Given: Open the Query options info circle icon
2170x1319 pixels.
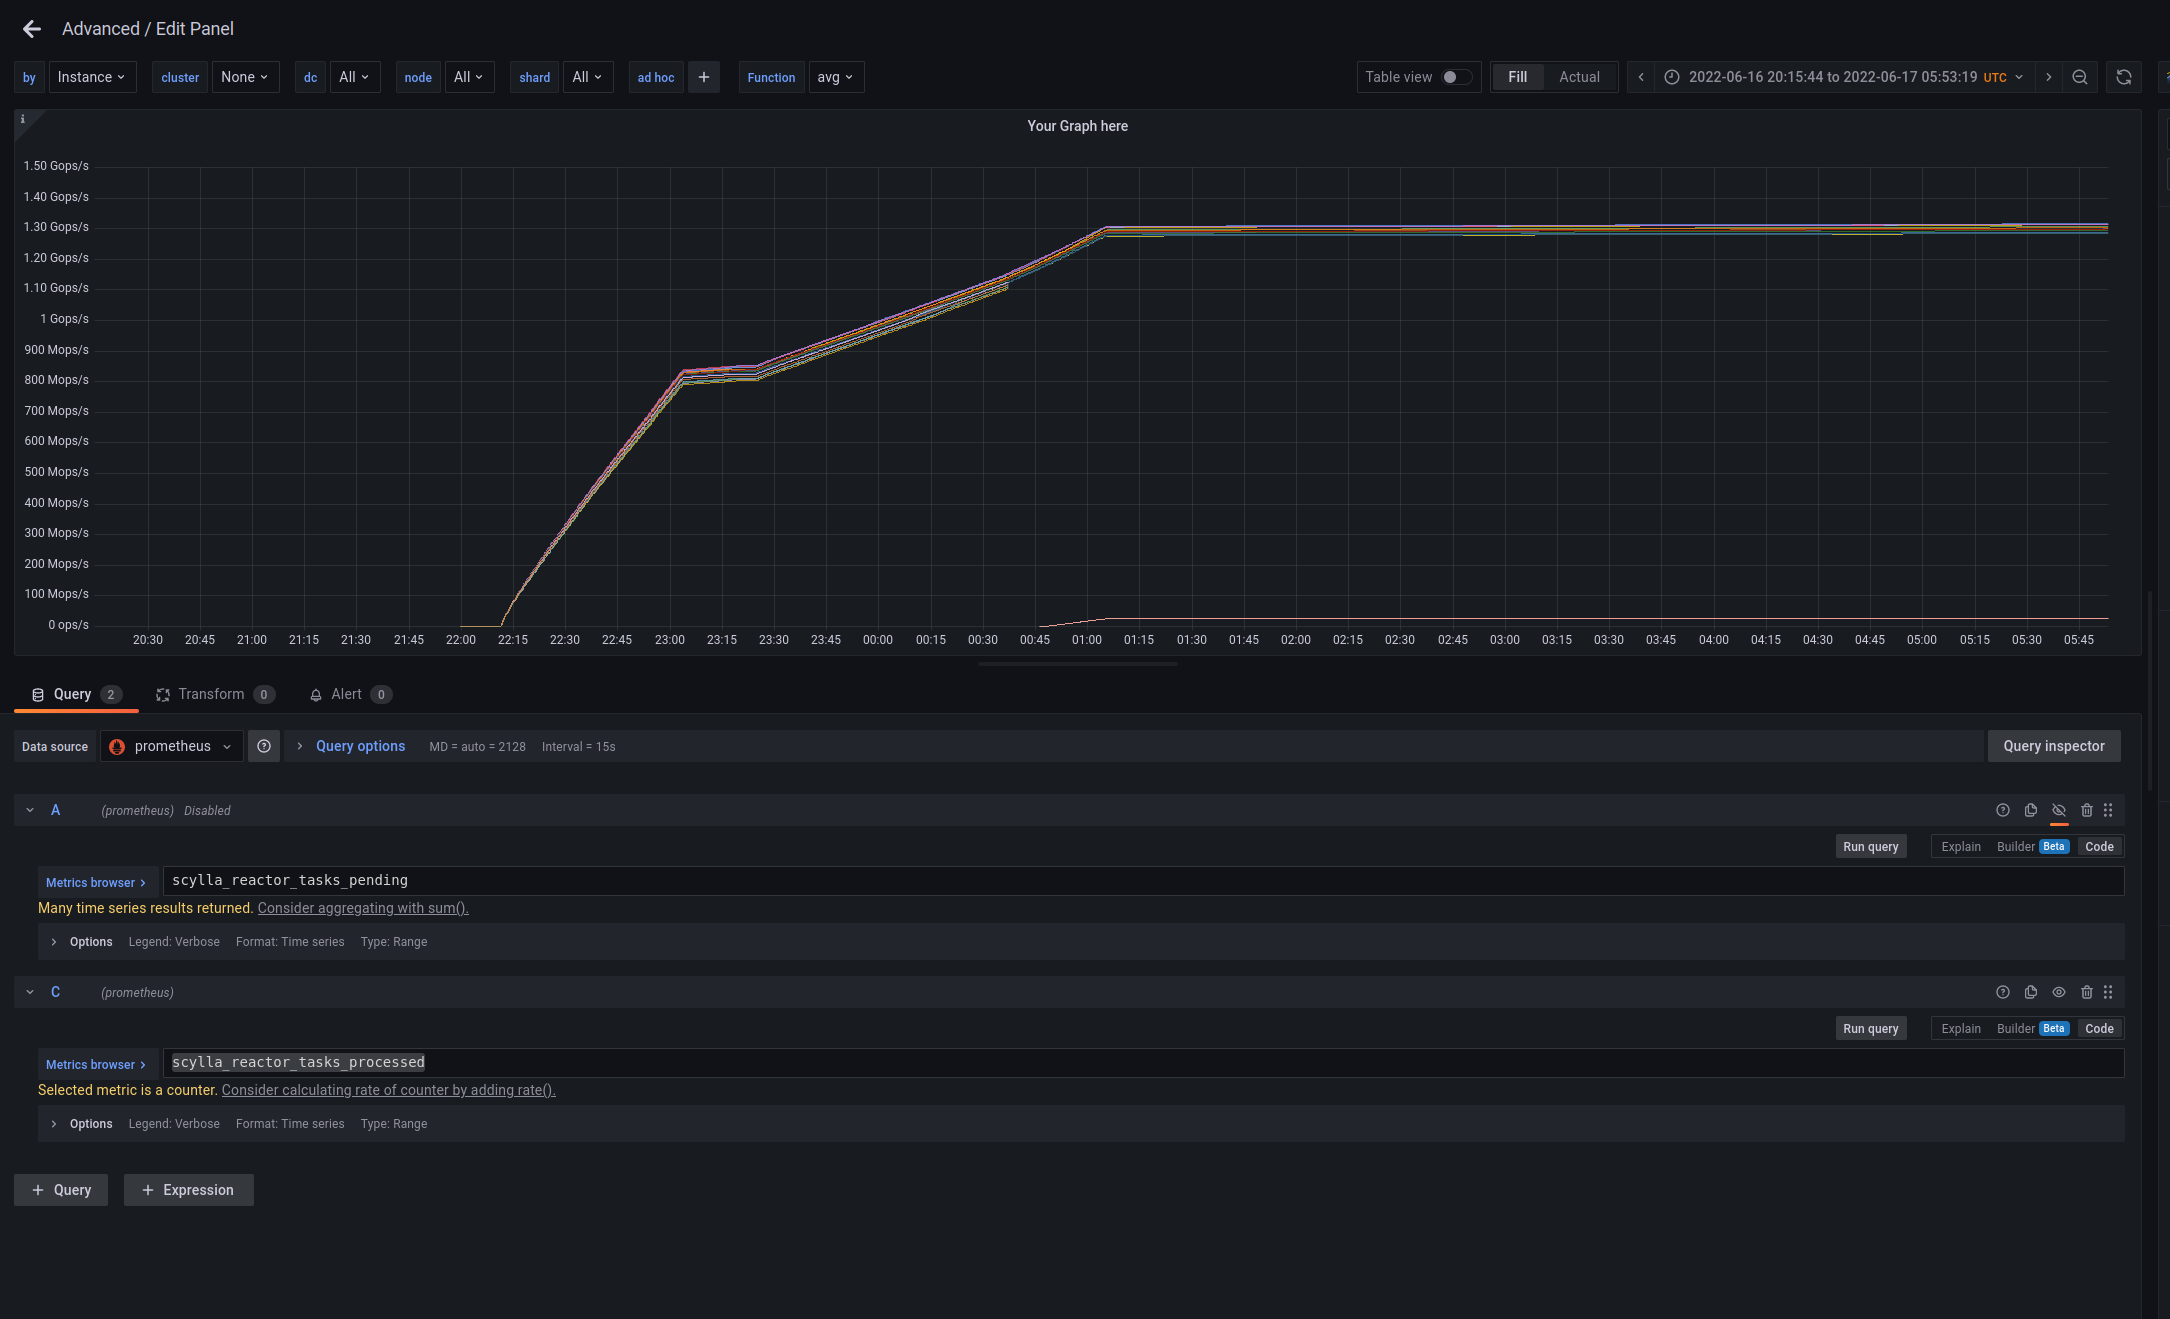Looking at the screenshot, I should [x=264, y=746].
